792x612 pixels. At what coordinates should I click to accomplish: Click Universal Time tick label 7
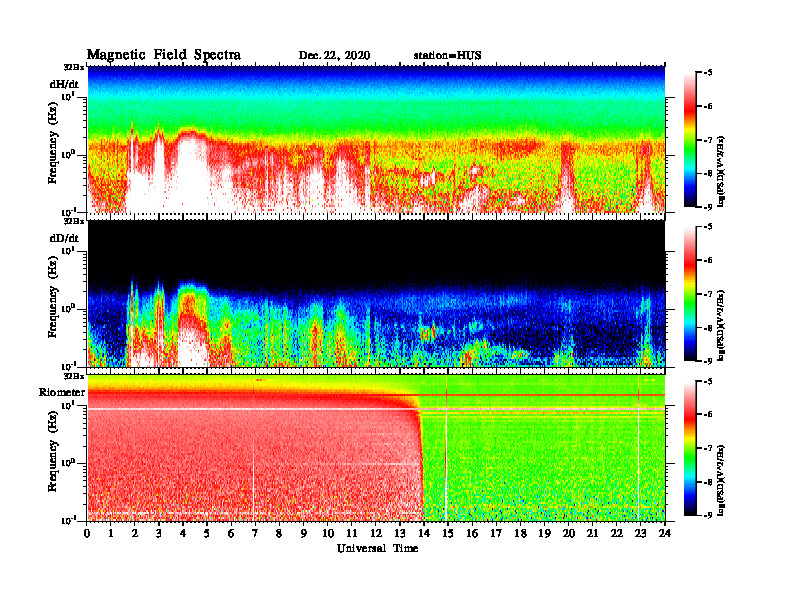click(255, 533)
